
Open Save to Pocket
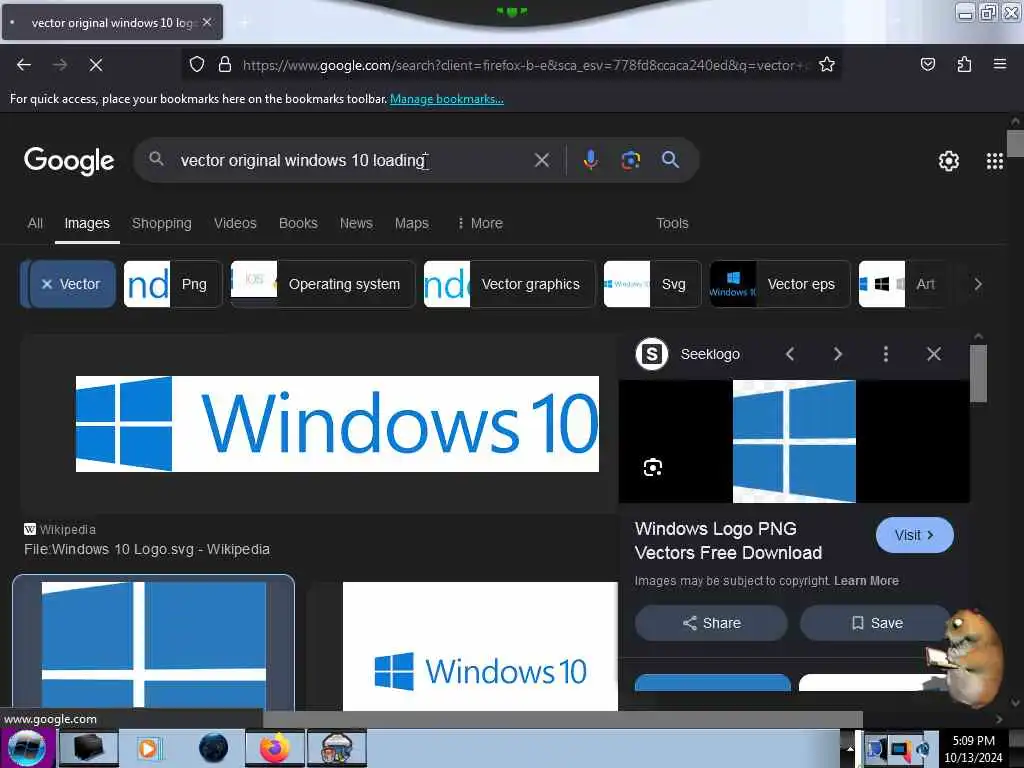tap(927, 65)
